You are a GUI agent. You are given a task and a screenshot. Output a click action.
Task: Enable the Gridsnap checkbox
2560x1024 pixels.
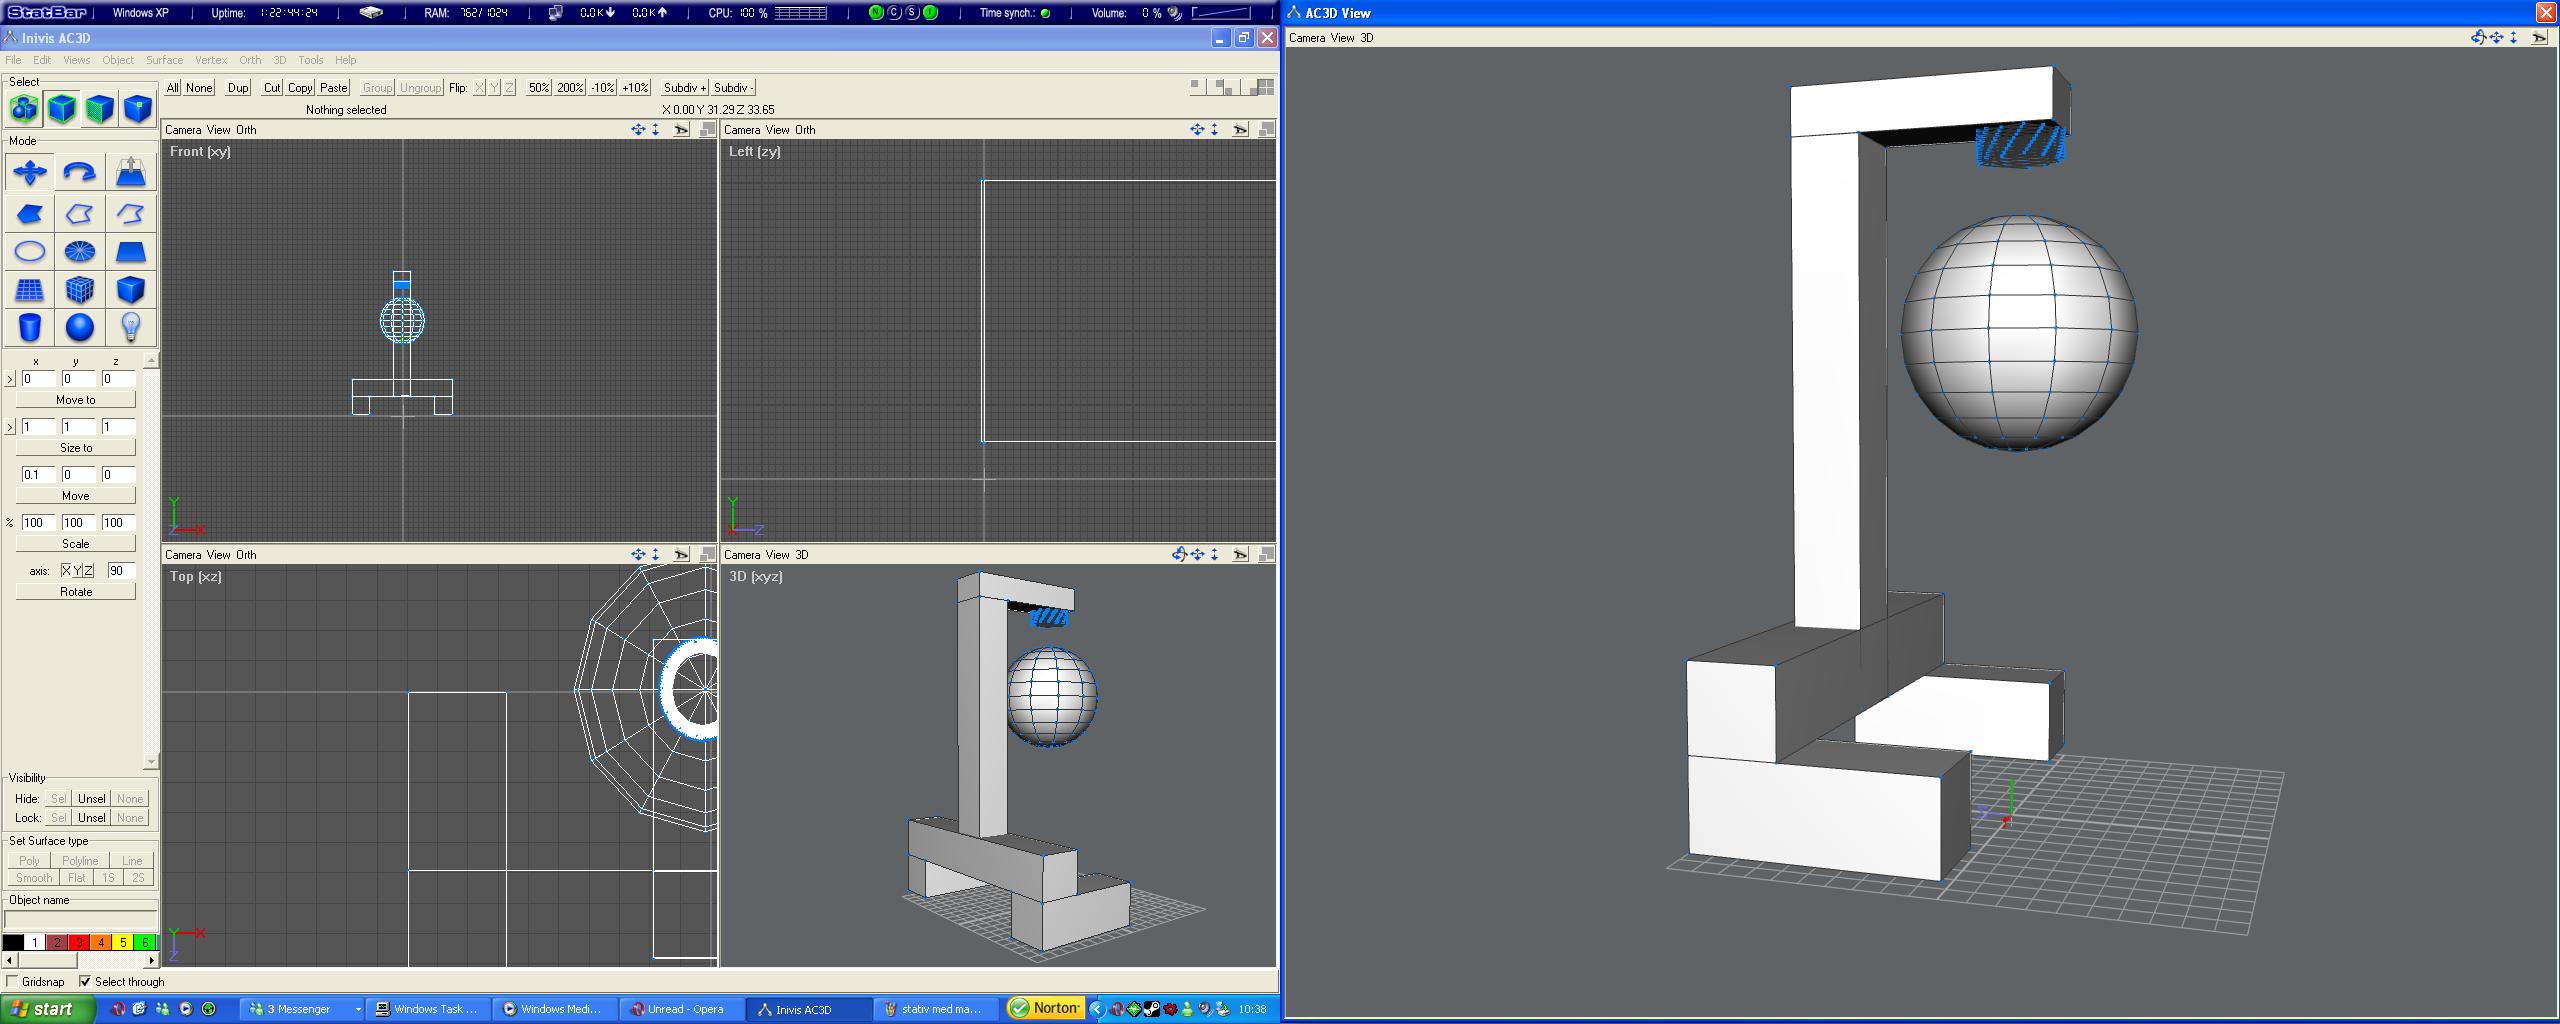12,982
